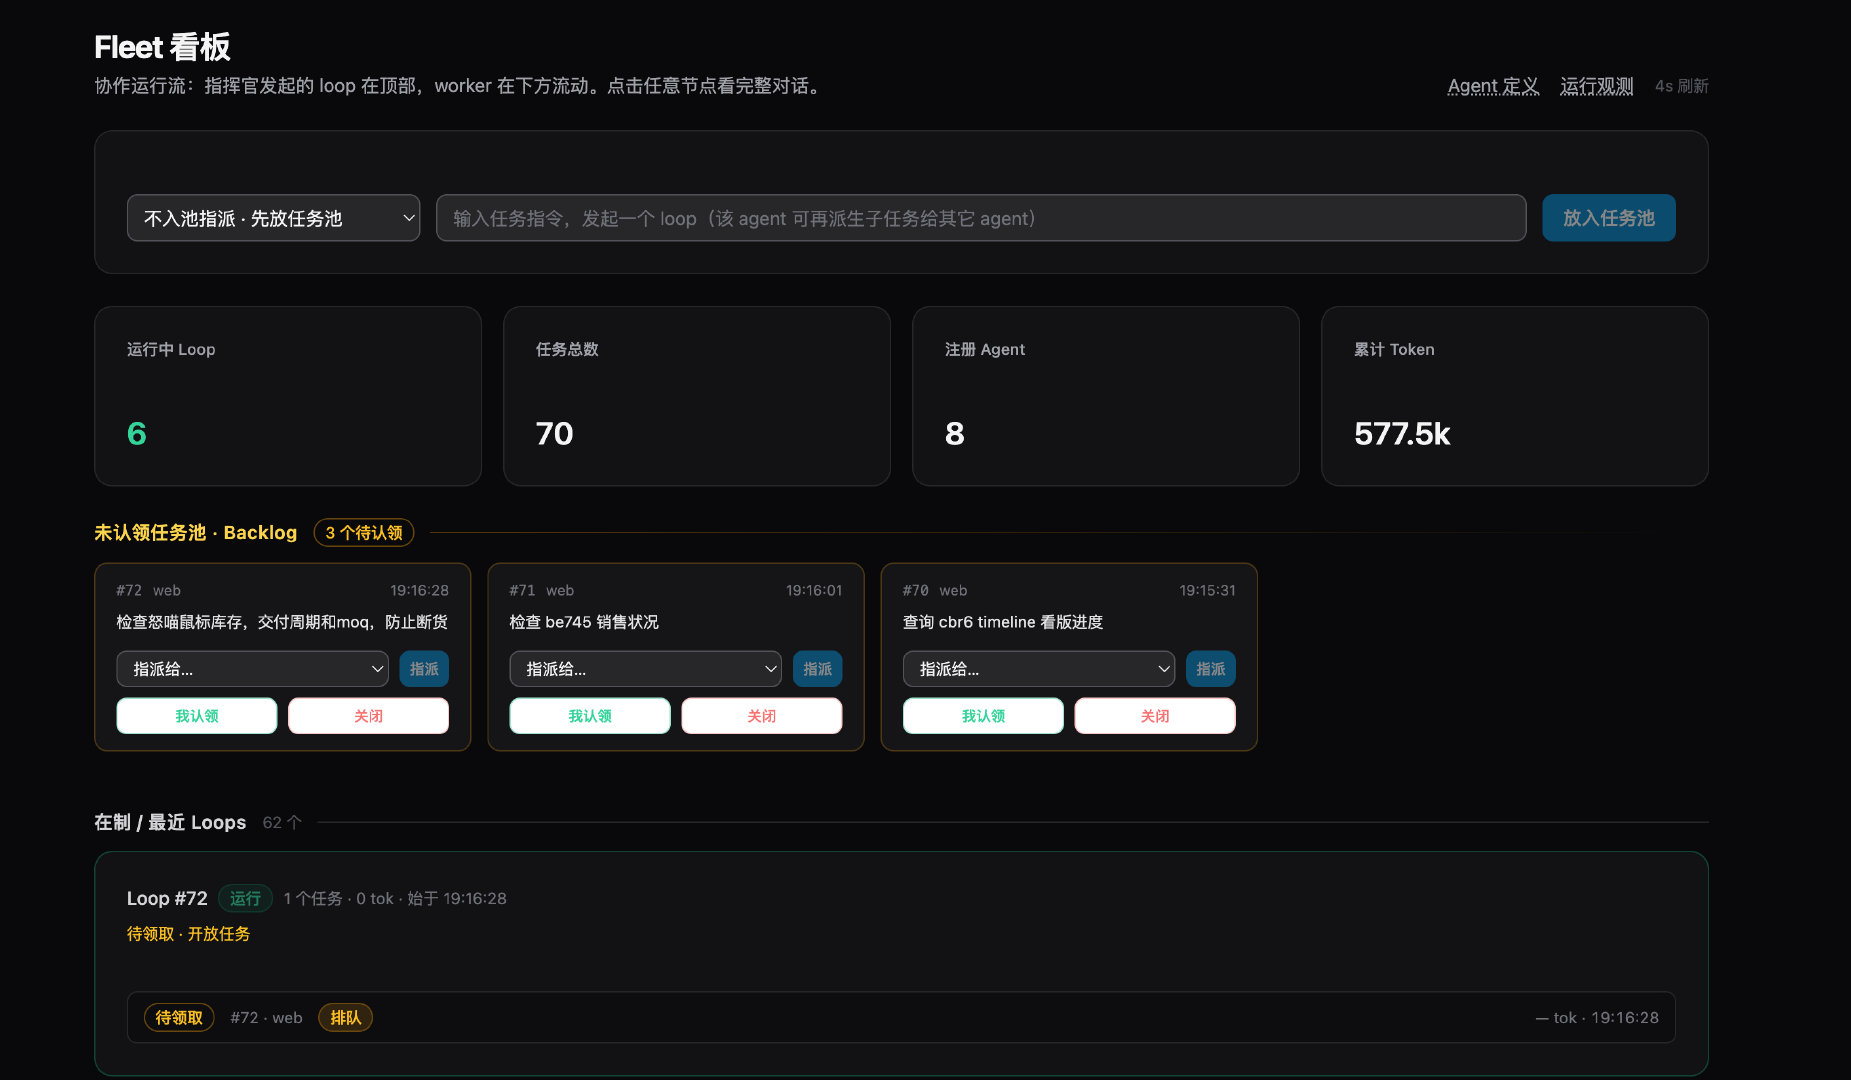Click timestamp 19:15:31 on task #70
The image size is (1851, 1080).
[1207, 590]
